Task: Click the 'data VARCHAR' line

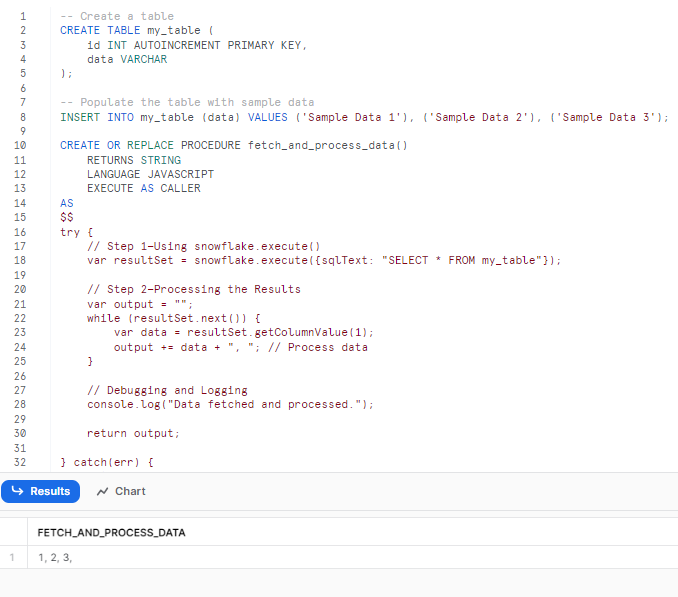Action: click(127, 59)
